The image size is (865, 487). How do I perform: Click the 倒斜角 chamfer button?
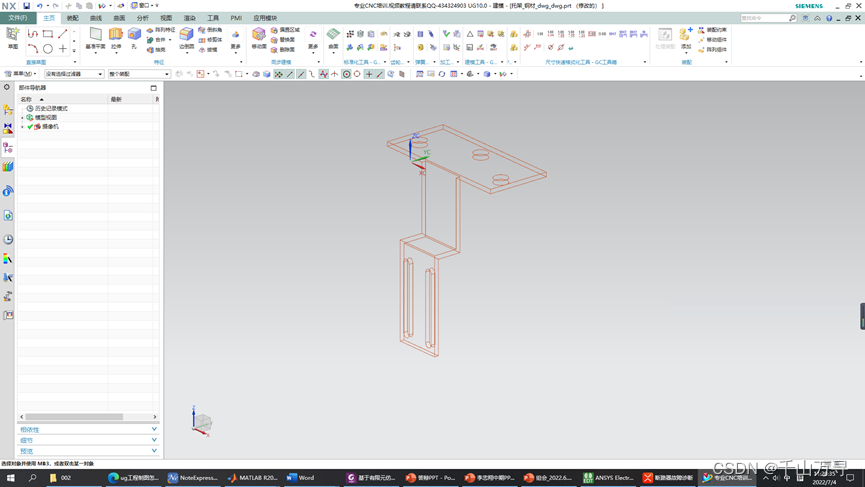[210, 30]
